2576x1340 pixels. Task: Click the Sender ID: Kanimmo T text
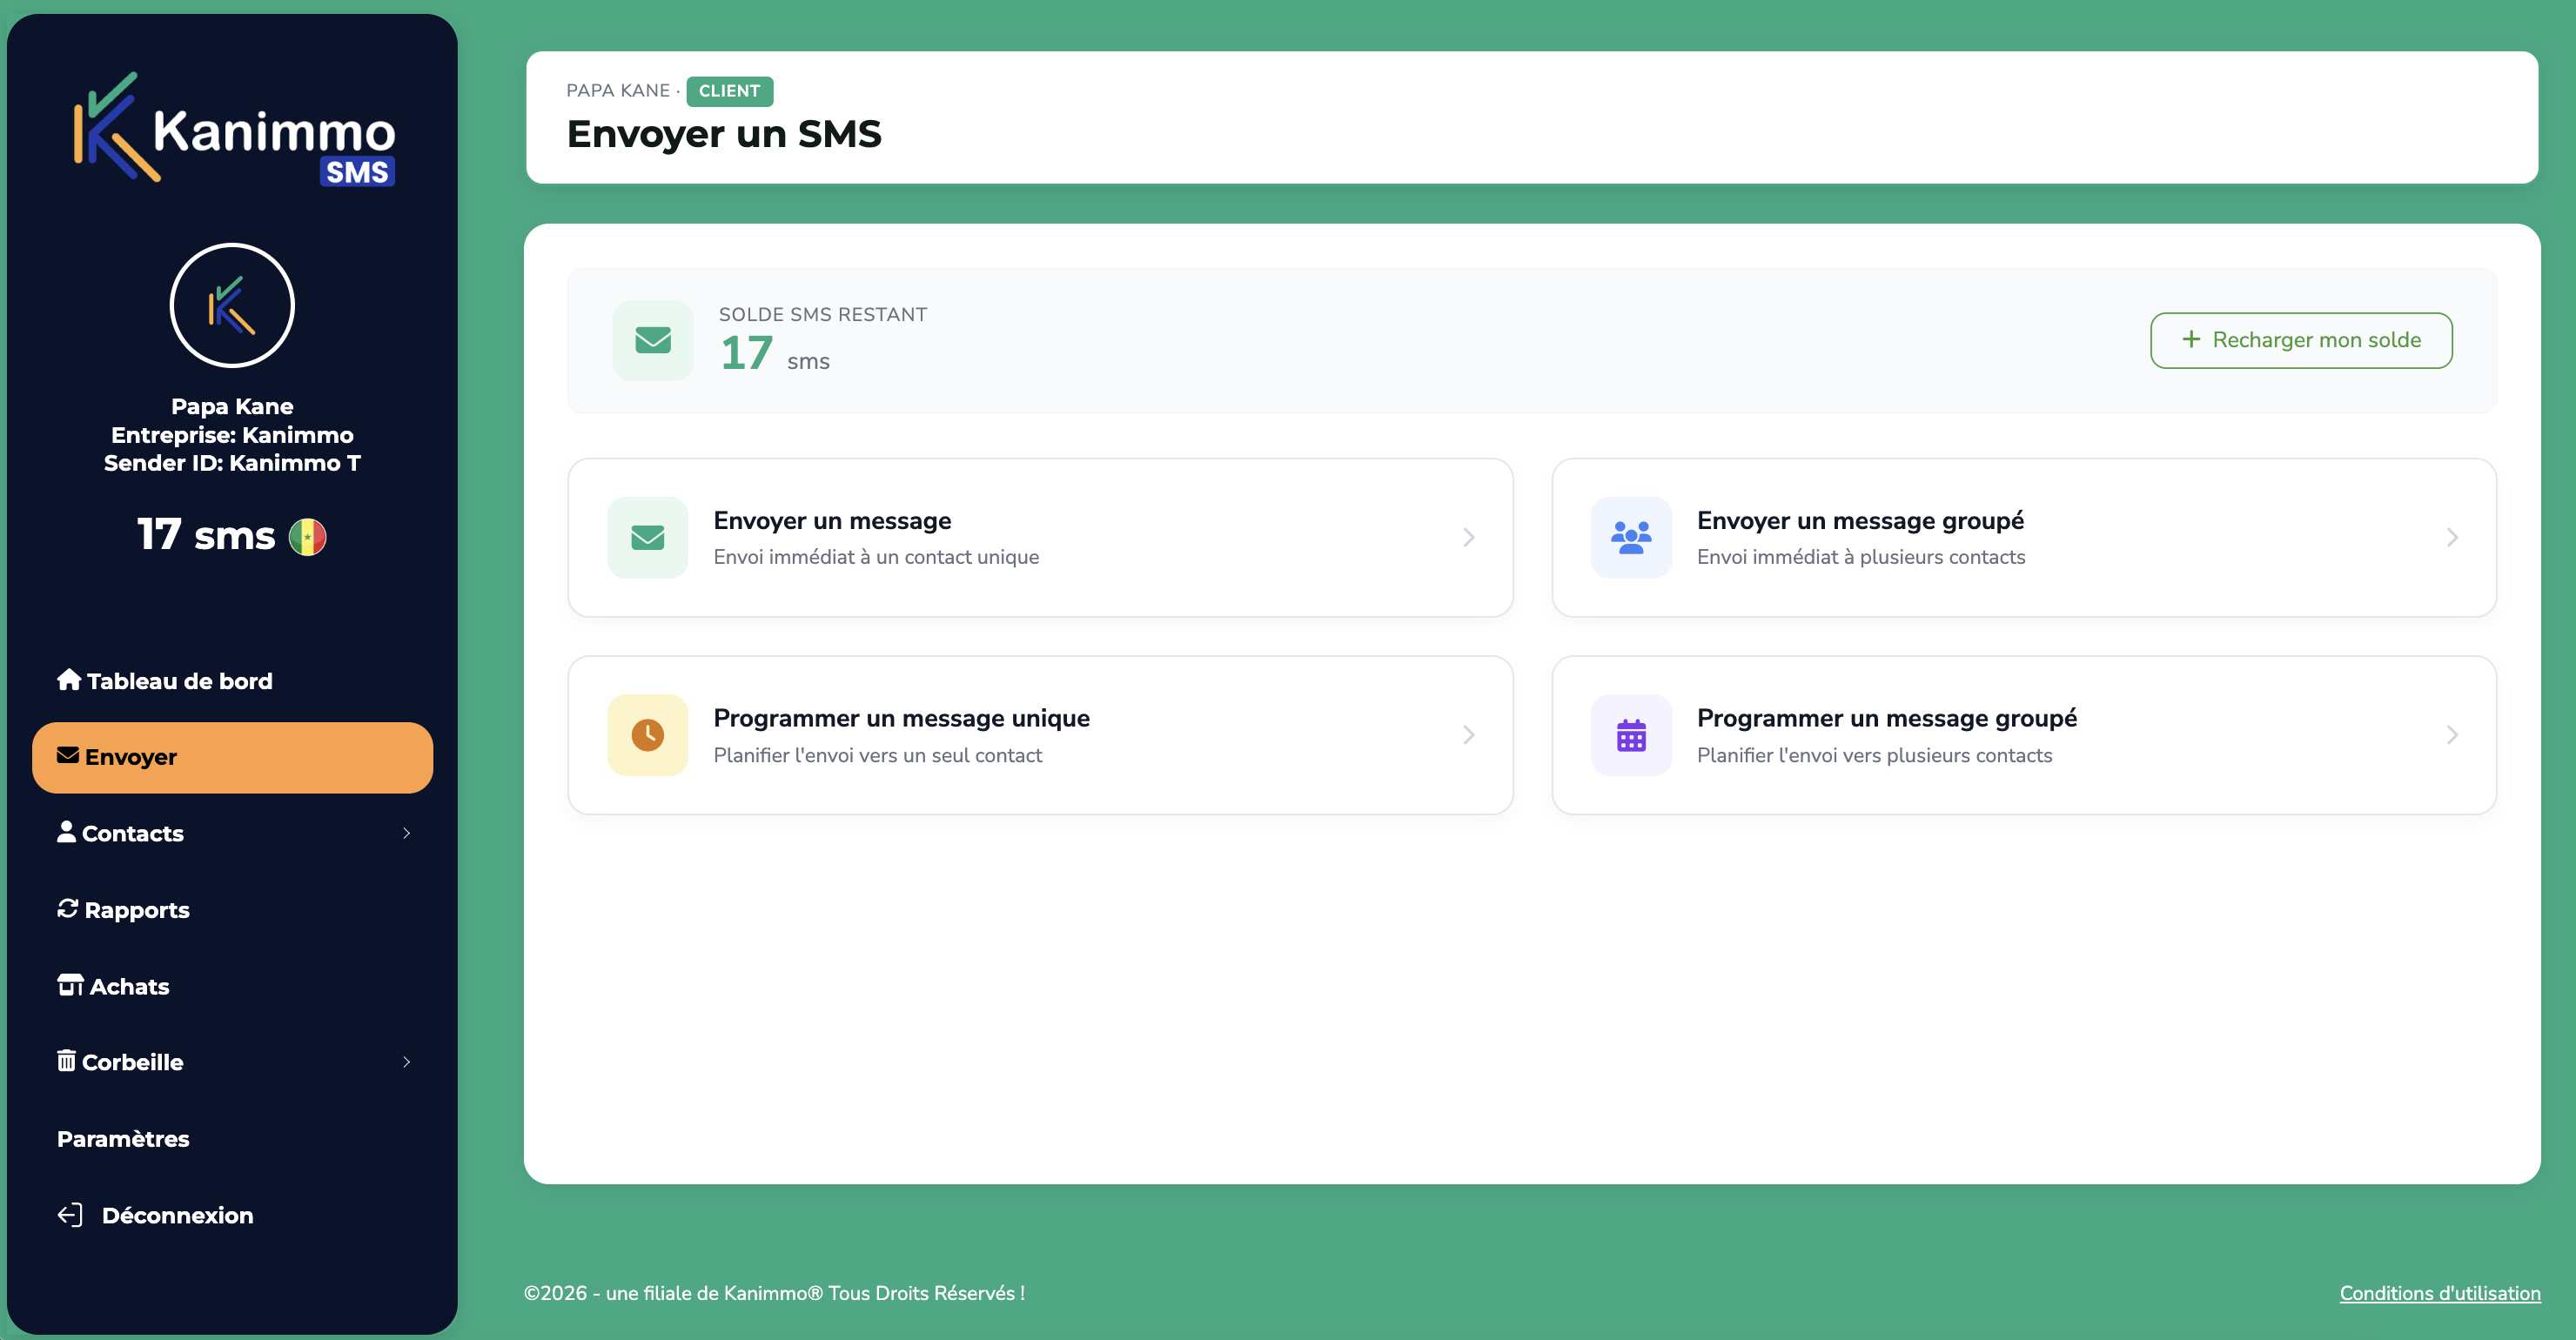pyautogui.click(x=232, y=463)
